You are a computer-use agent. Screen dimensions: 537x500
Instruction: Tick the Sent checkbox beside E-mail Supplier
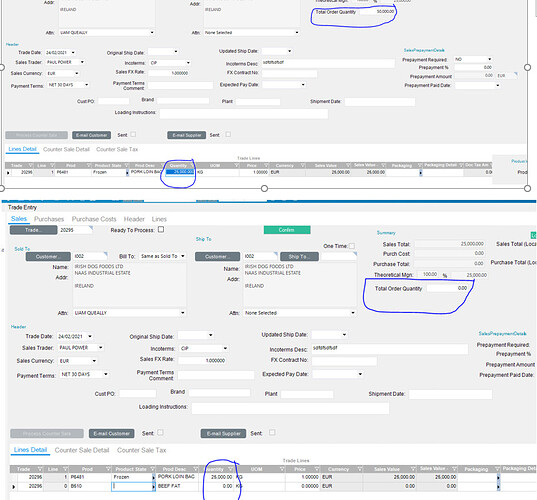pyautogui.click(x=272, y=433)
